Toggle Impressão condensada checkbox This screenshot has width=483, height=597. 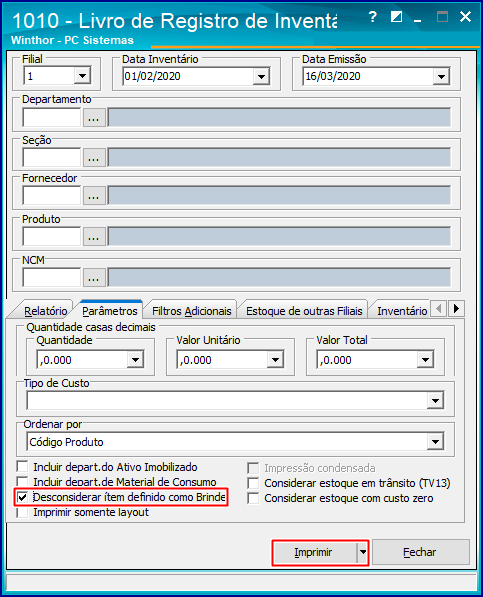(253, 468)
